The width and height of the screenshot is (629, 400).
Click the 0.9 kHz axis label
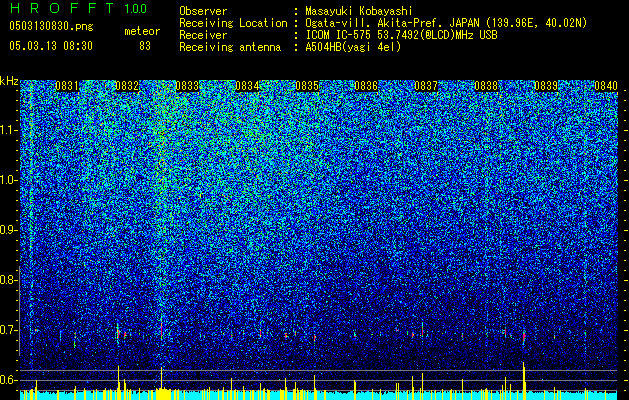9,230
